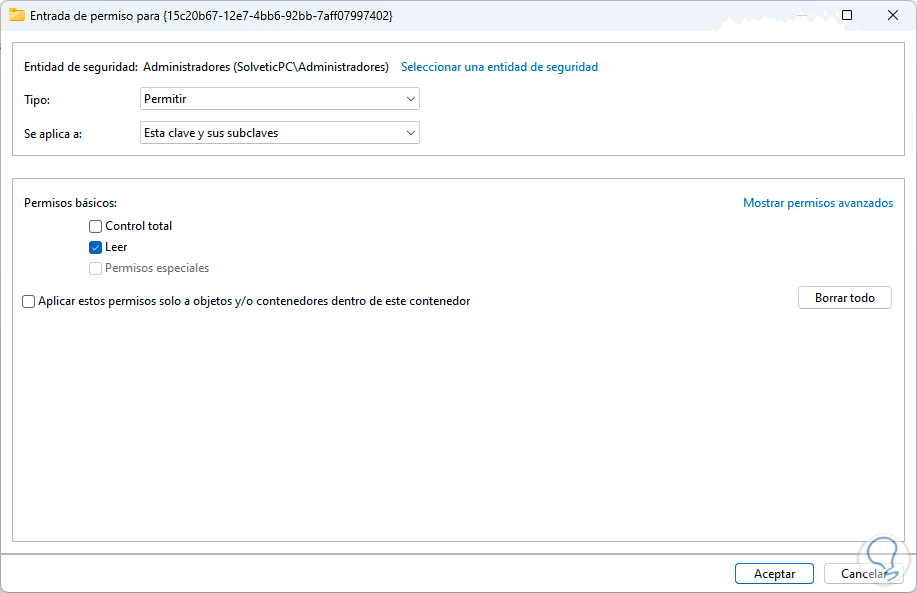Close the permission entry dialog
Image resolution: width=917 pixels, height=593 pixels.
point(893,16)
